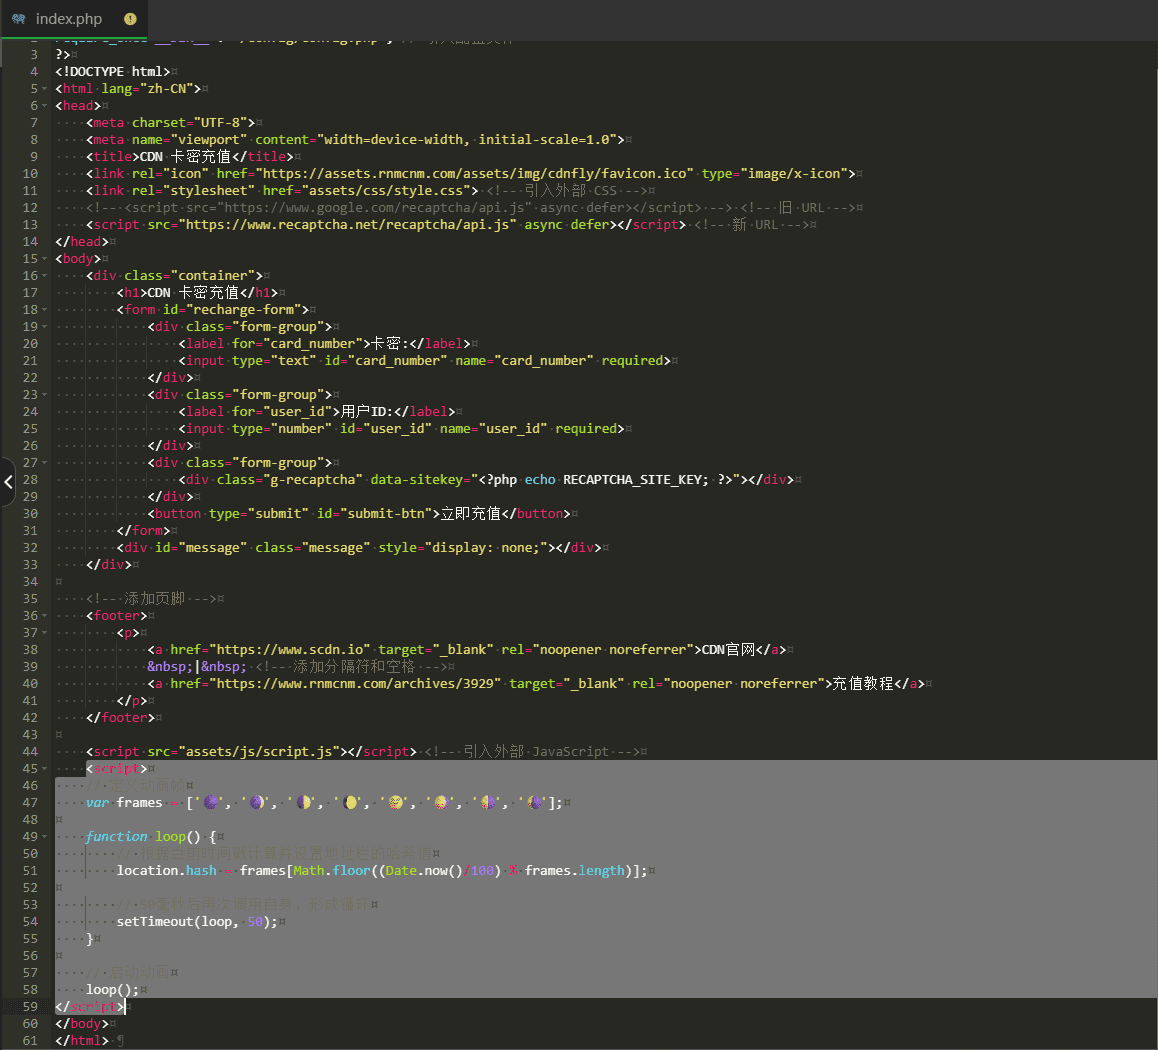Click the closing </script> tag on line 59
Screen dimensions: 1158x1050
[89, 1006]
